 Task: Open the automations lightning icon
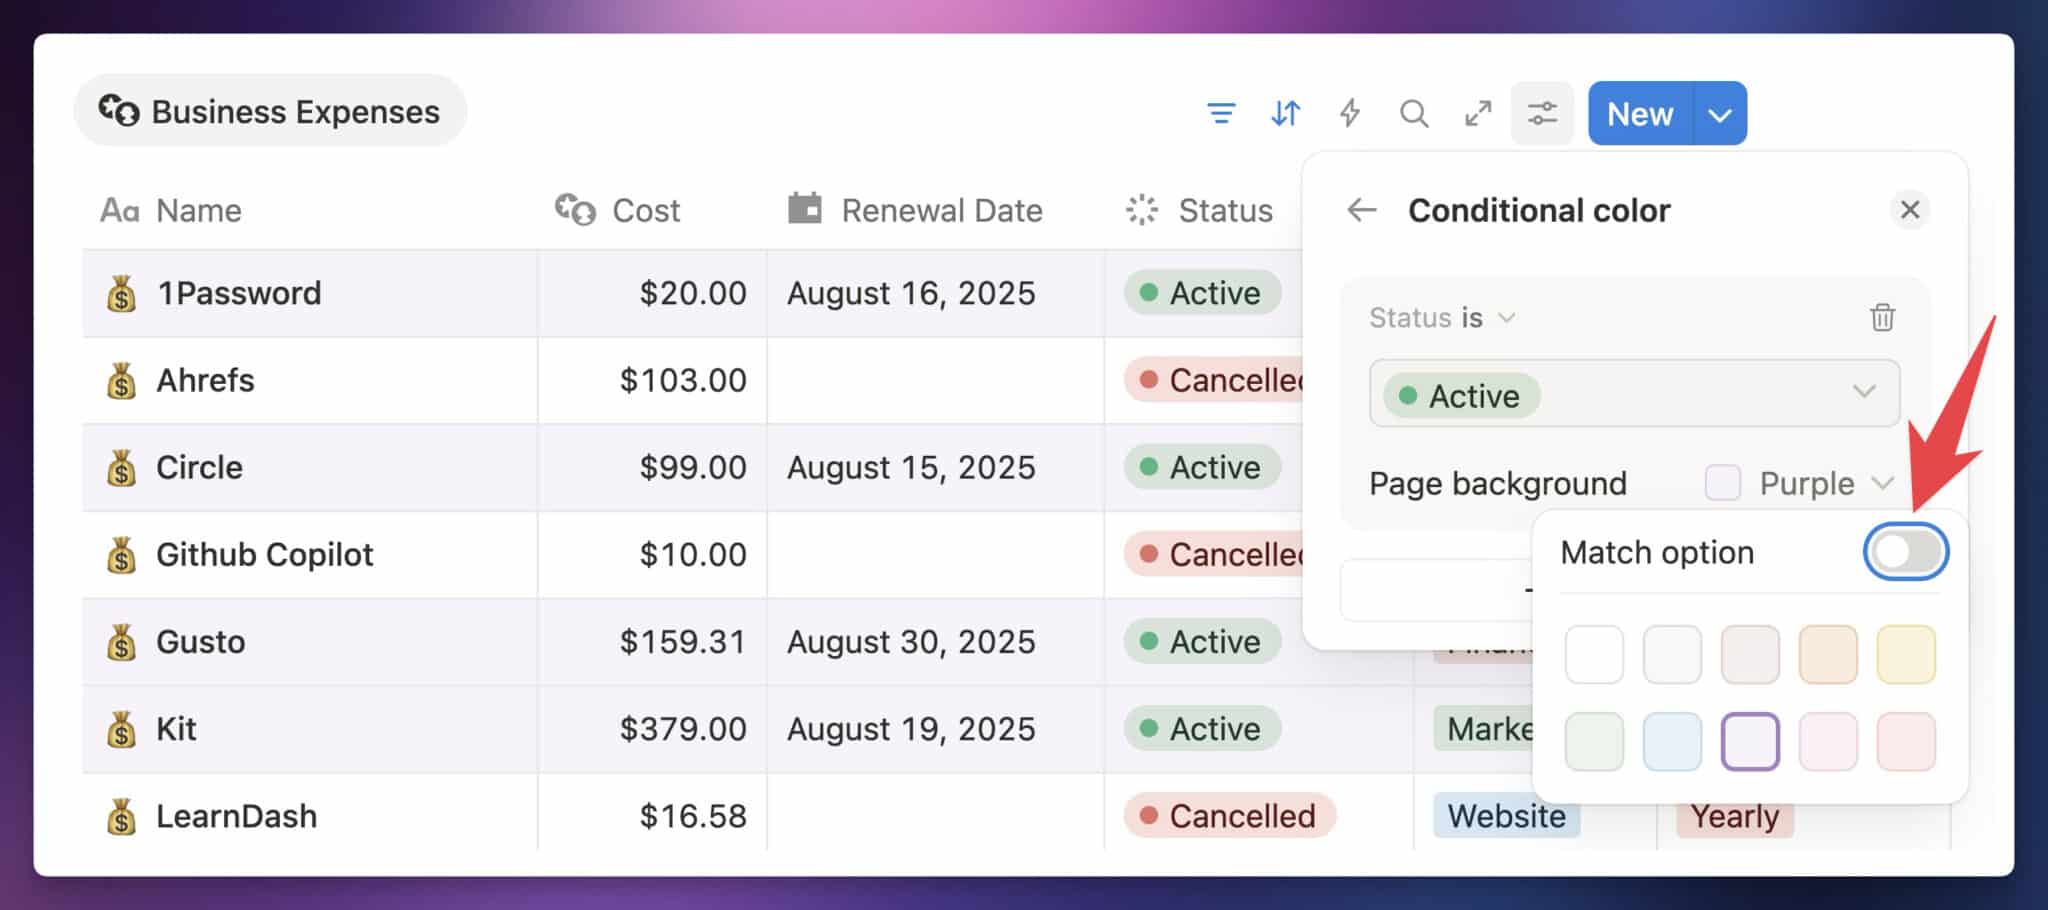tap(1349, 113)
